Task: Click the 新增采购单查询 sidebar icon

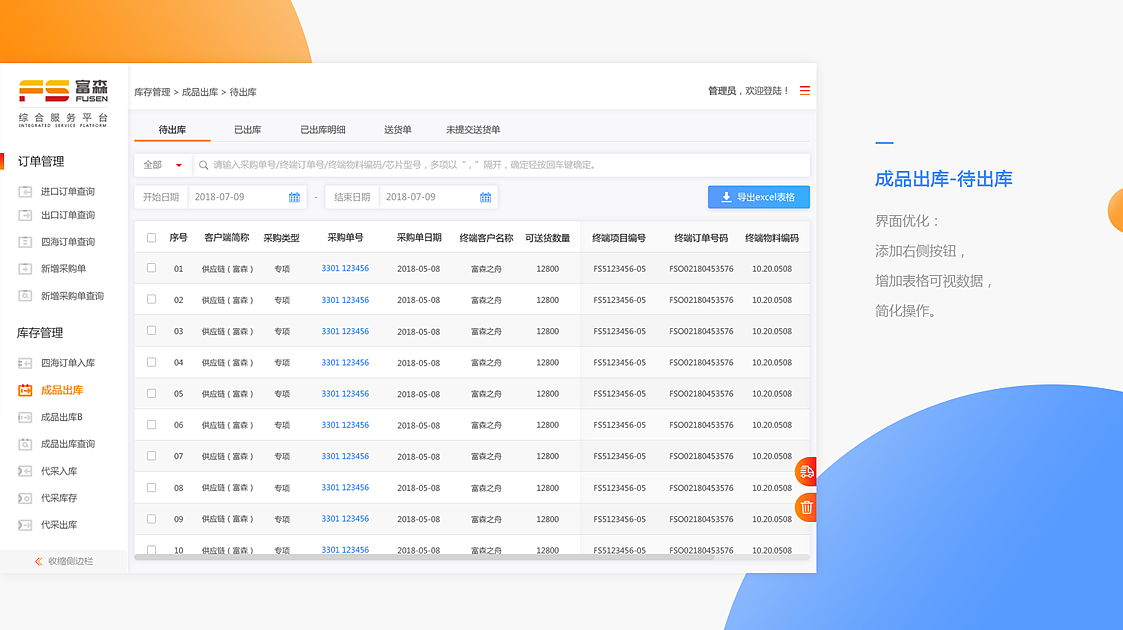Action: pyautogui.click(x=25, y=296)
